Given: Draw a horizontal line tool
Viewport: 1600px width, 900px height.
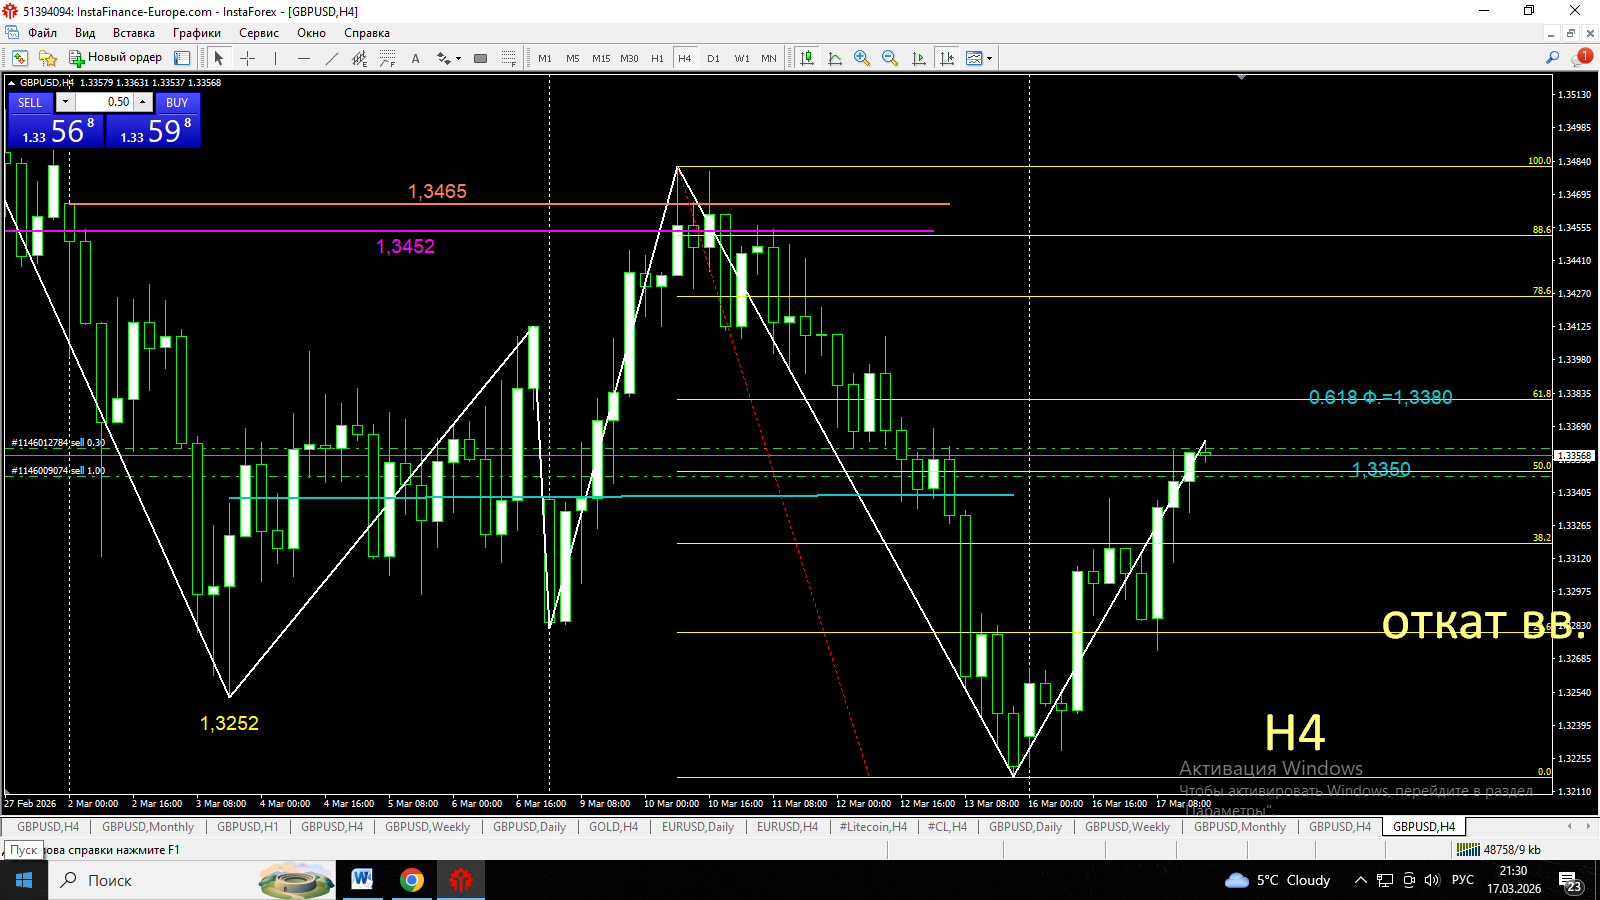Looking at the screenshot, I should pyautogui.click(x=304, y=58).
